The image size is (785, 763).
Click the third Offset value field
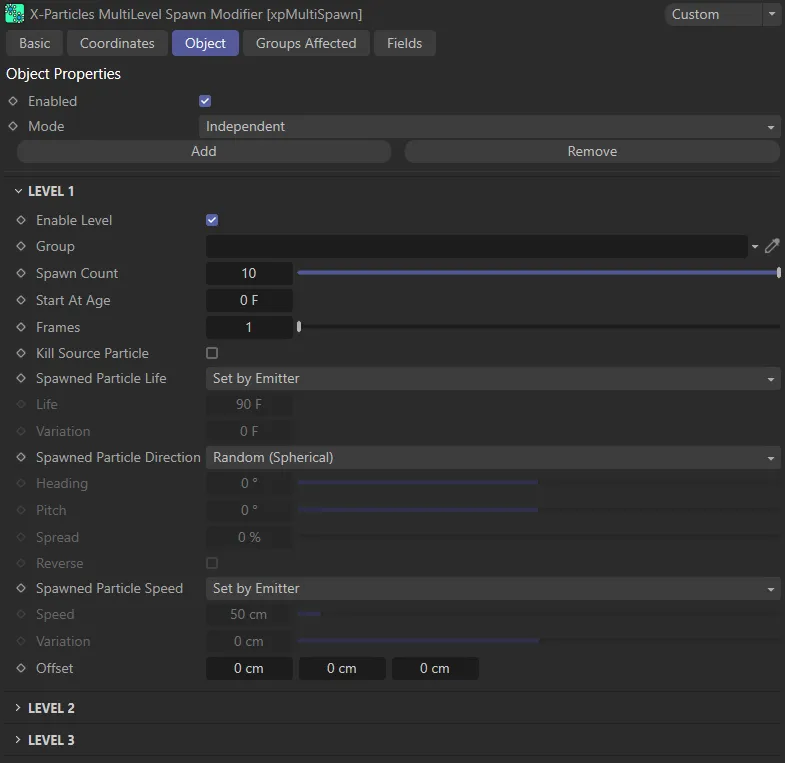[x=435, y=668]
